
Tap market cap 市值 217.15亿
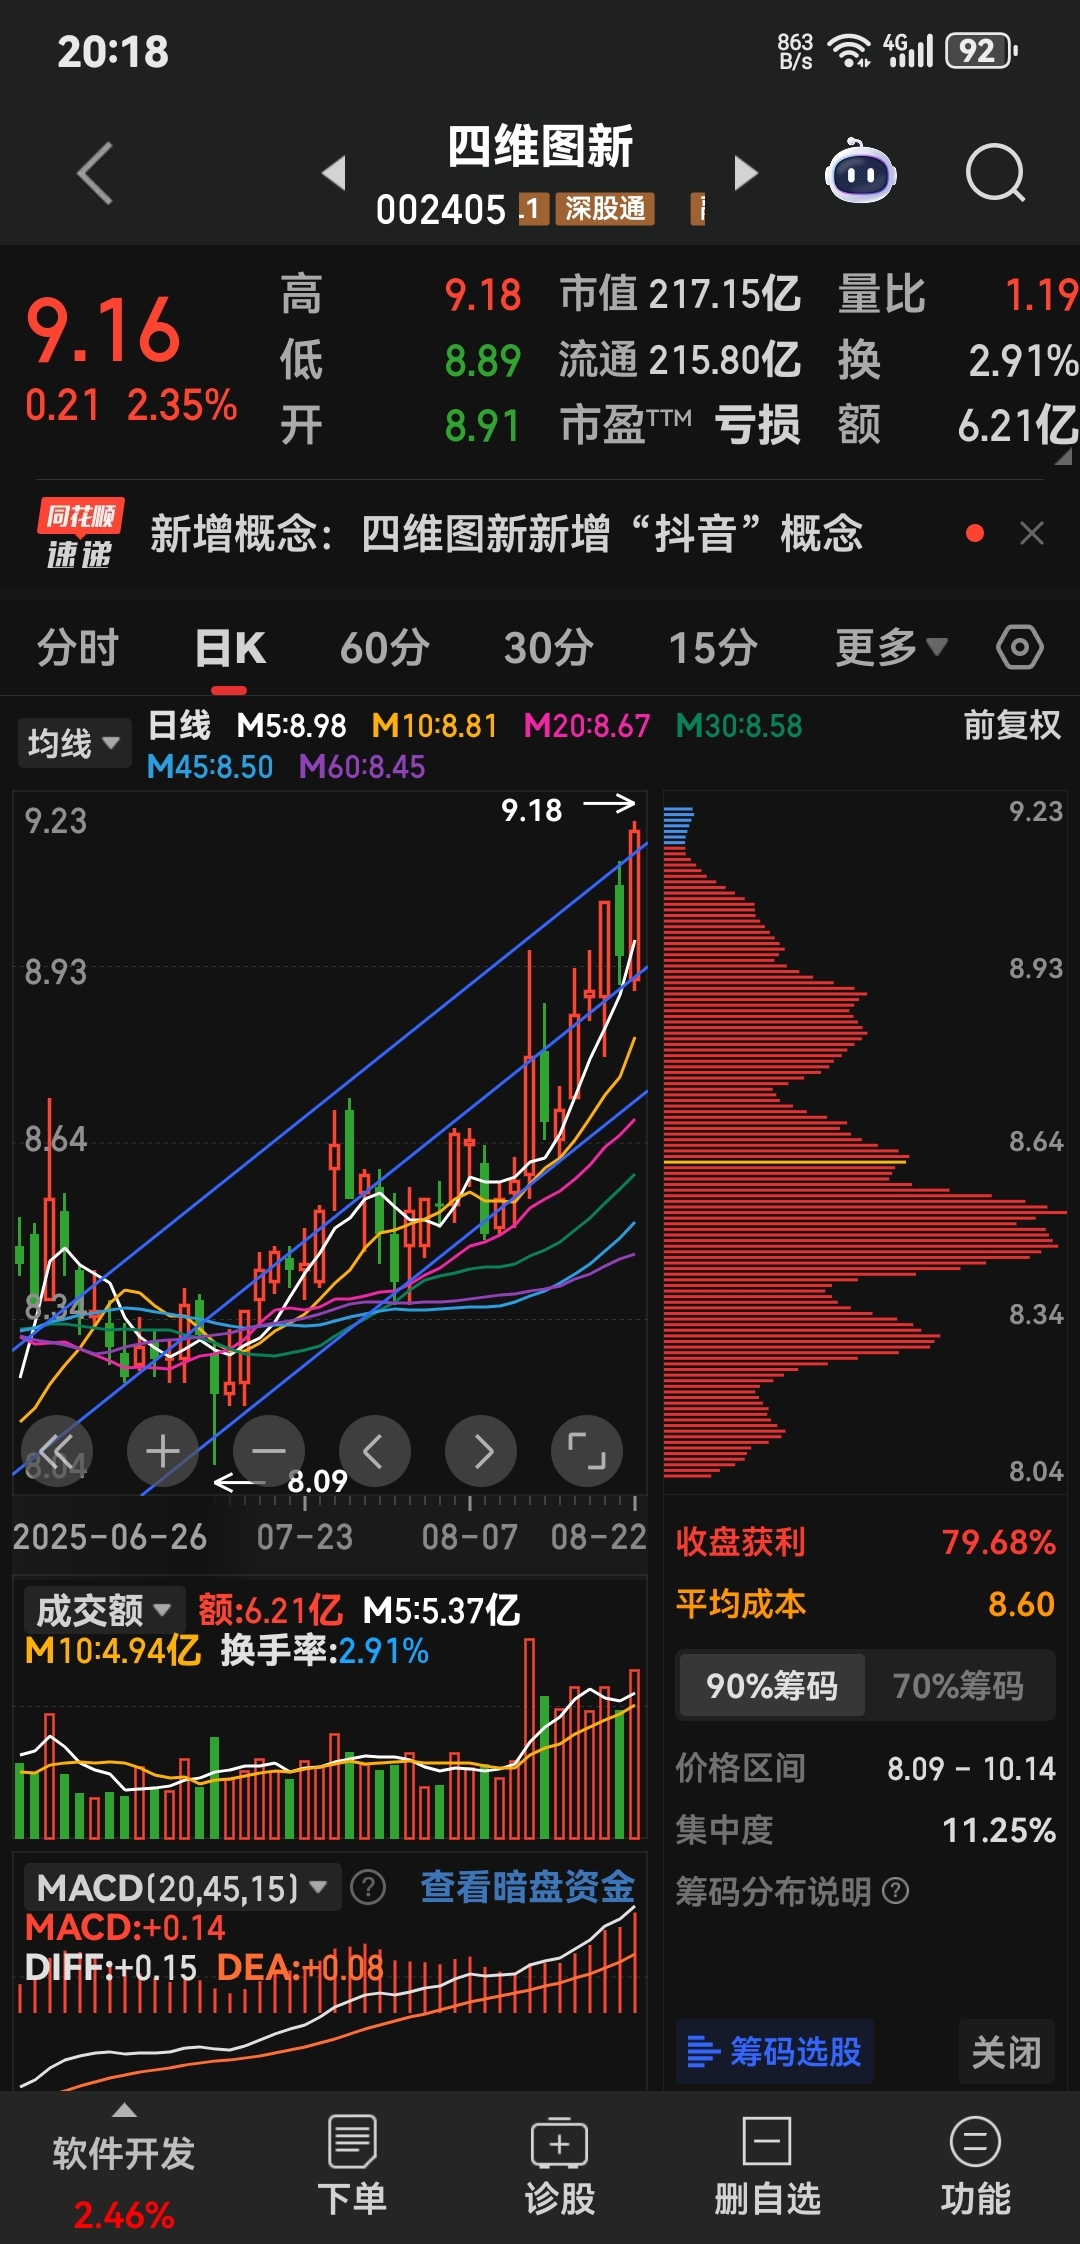pos(680,295)
